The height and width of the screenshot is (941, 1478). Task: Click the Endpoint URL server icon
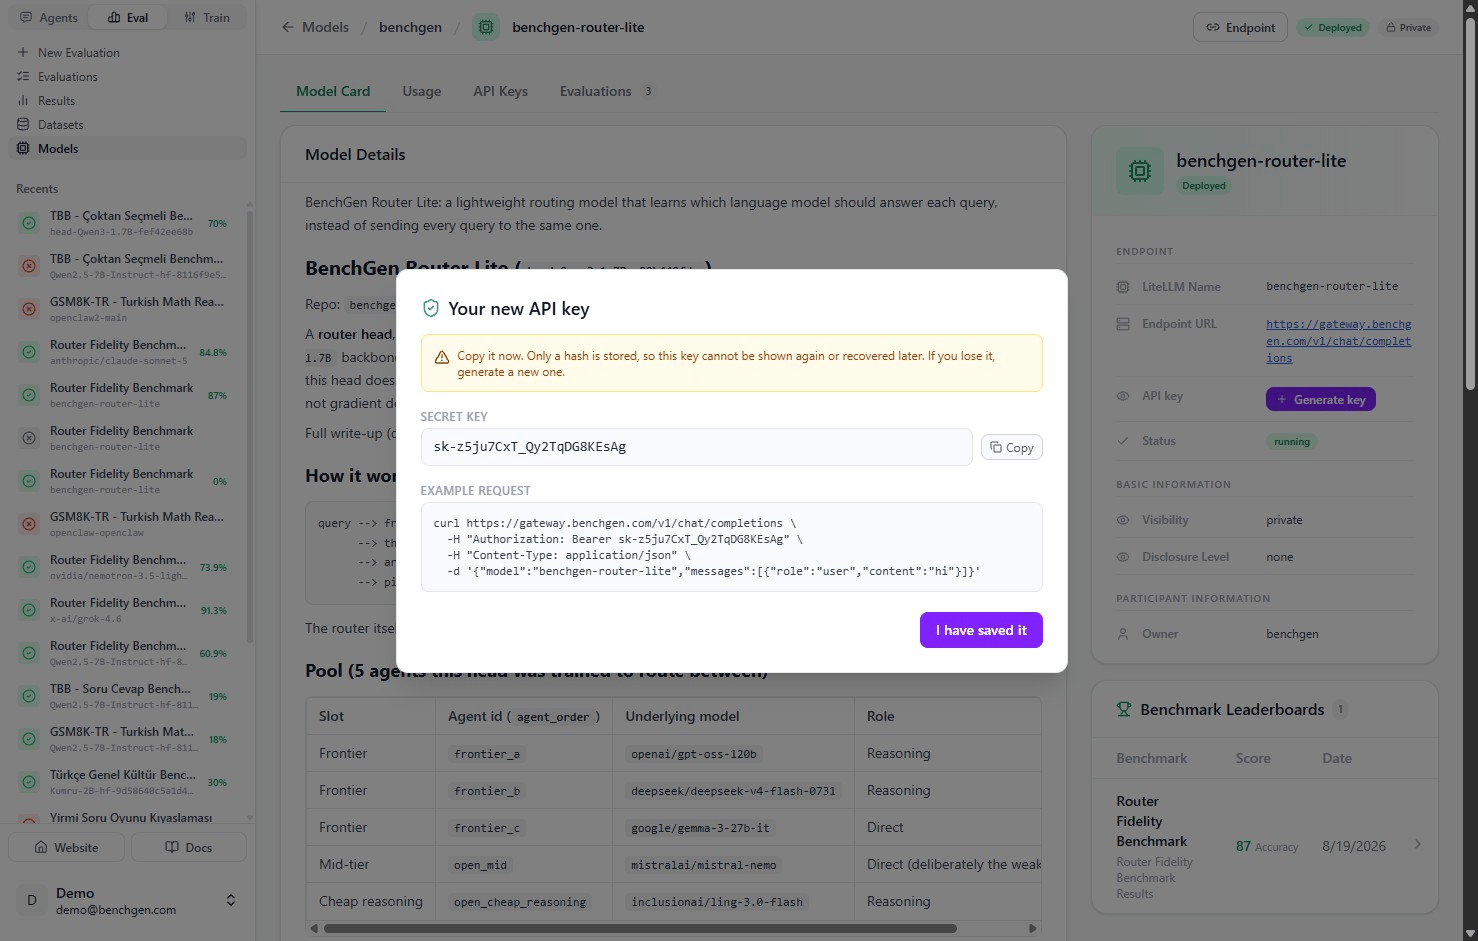click(1123, 324)
